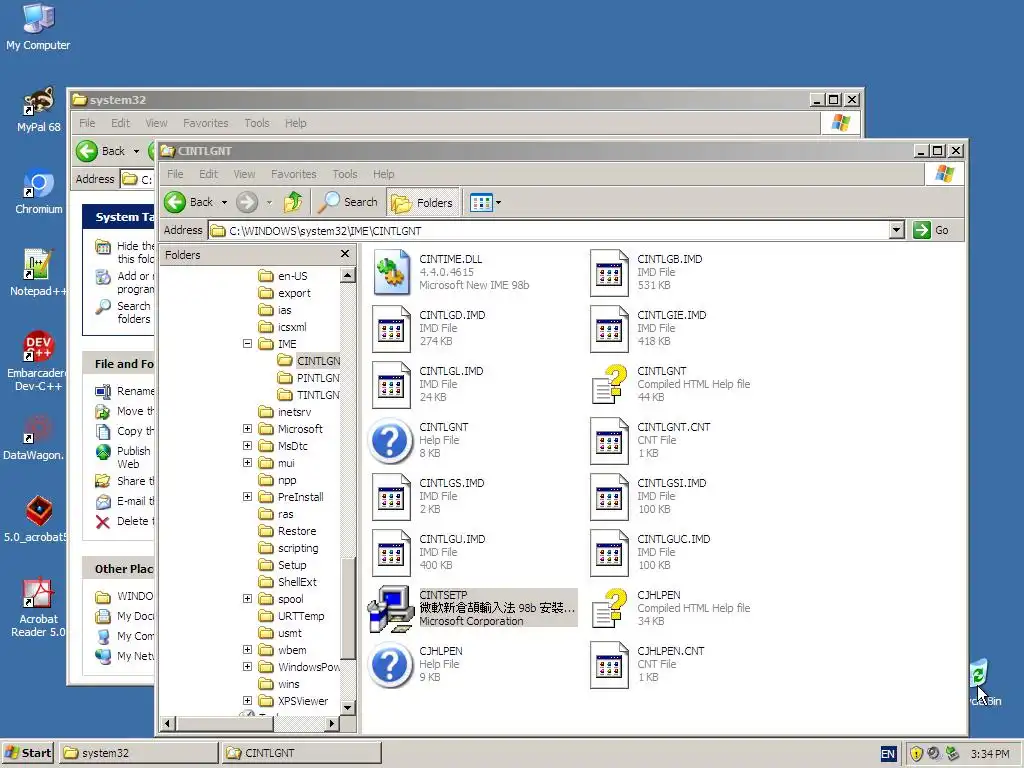This screenshot has width=1024, height=768.
Task: Open the Edit menu in CINTLGNT window
Action: click(x=208, y=174)
